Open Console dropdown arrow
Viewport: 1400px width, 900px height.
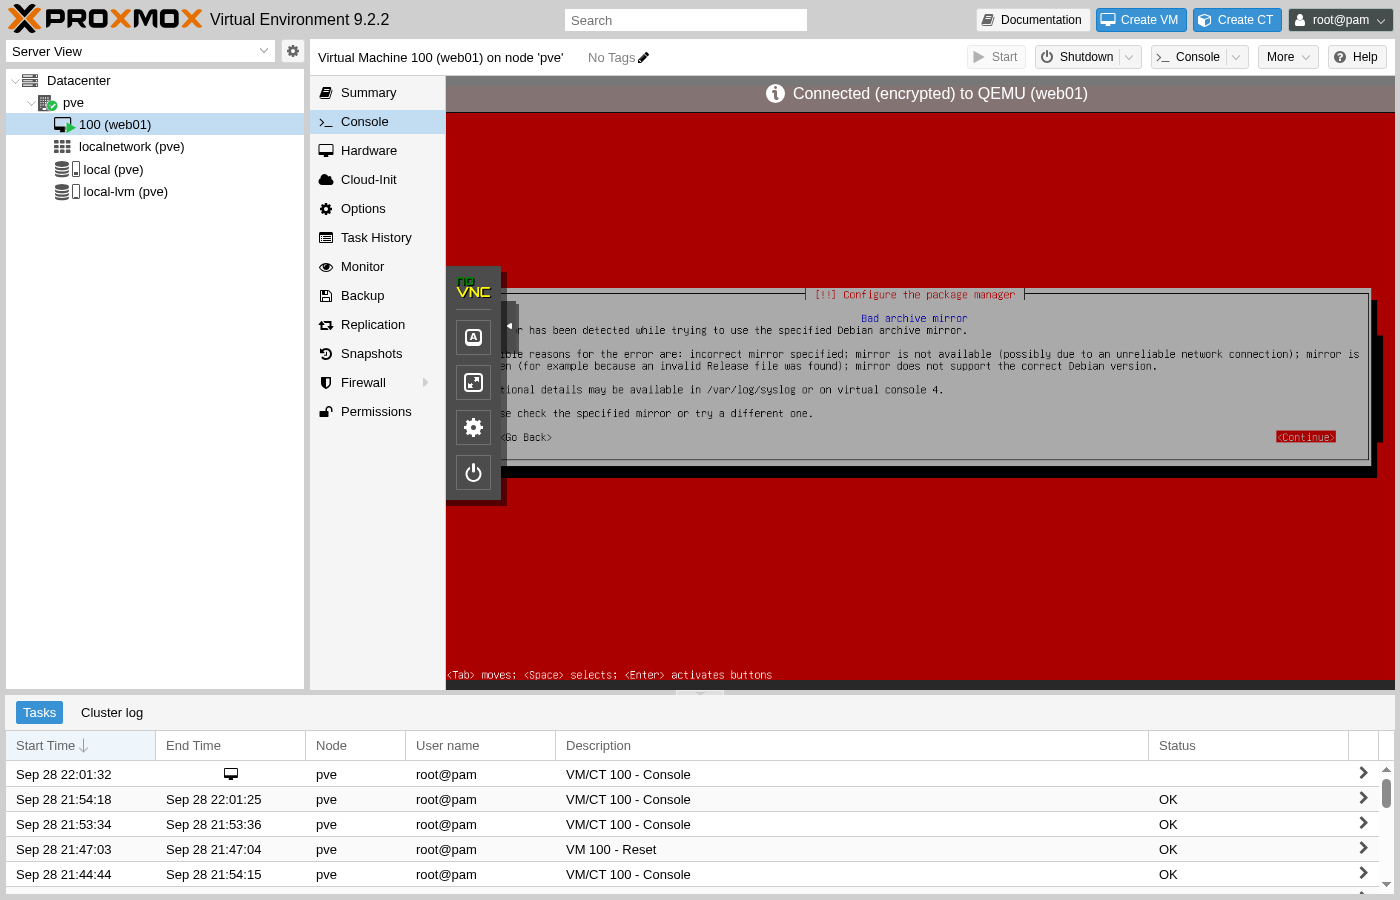(x=1237, y=57)
